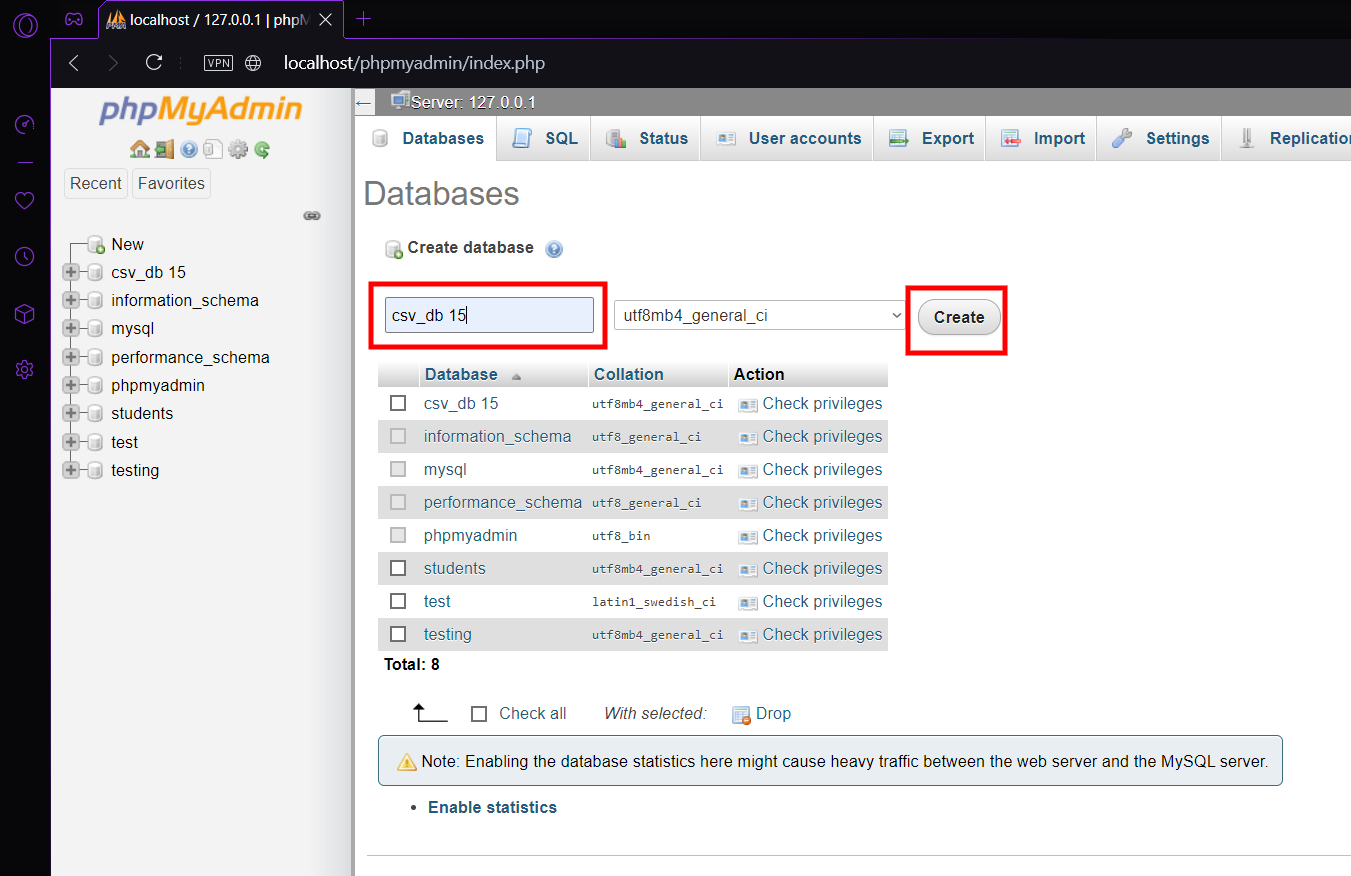Click privileges icon in csv_db 15 row
Viewport: 1351px width, 876px height.
click(x=748, y=405)
